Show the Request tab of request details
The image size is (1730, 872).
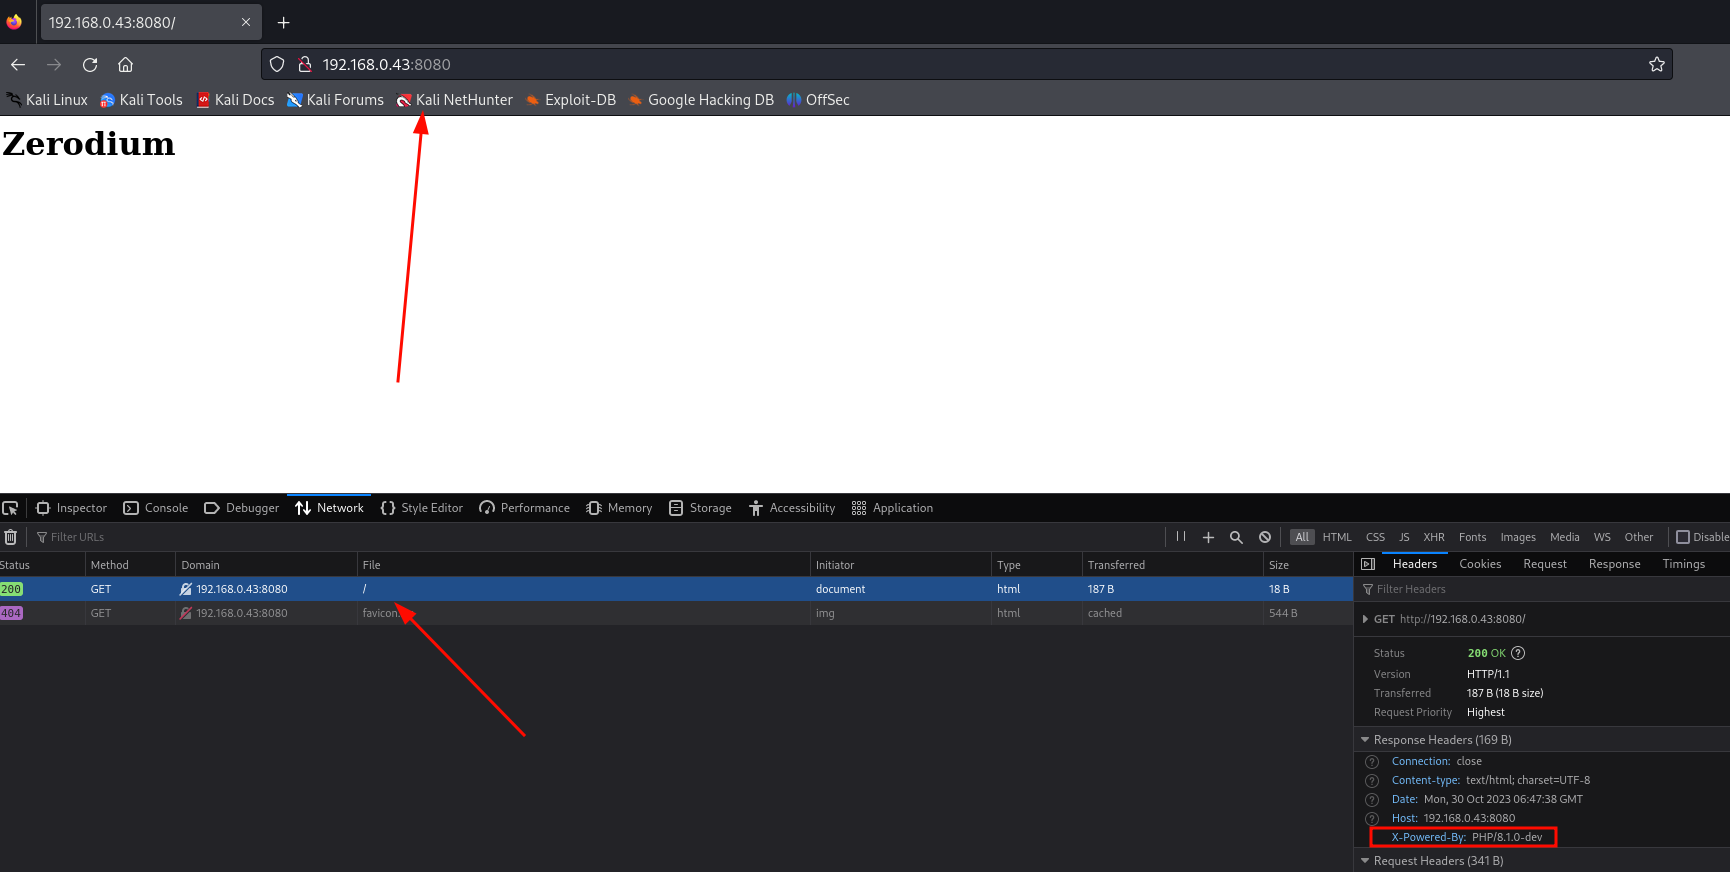pos(1545,564)
